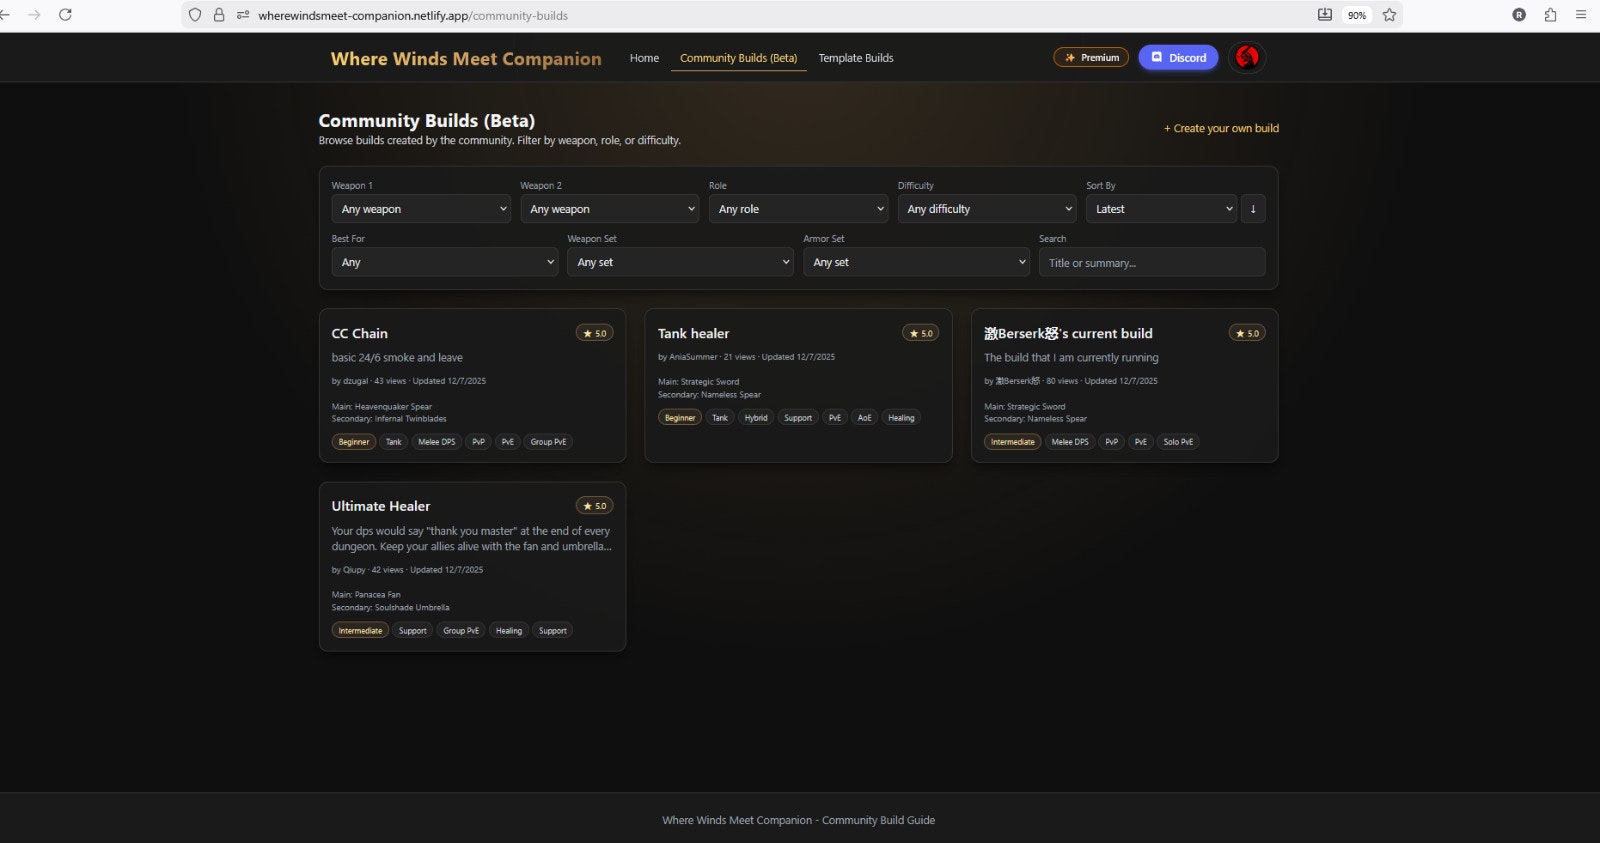This screenshot has width=1600, height=843.
Task: Click Intermediate tag on Ultimate Healer card
Action: [x=360, y=631]
